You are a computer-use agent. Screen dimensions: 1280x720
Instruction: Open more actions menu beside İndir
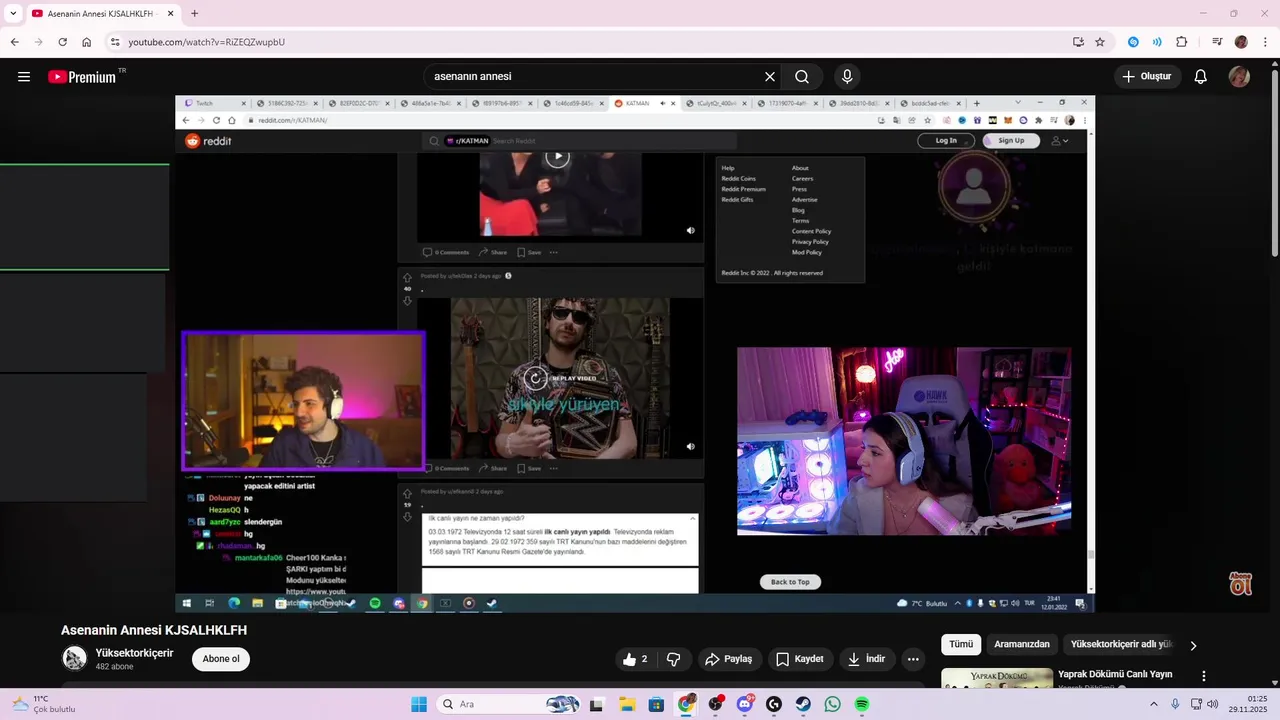point(913,659)
